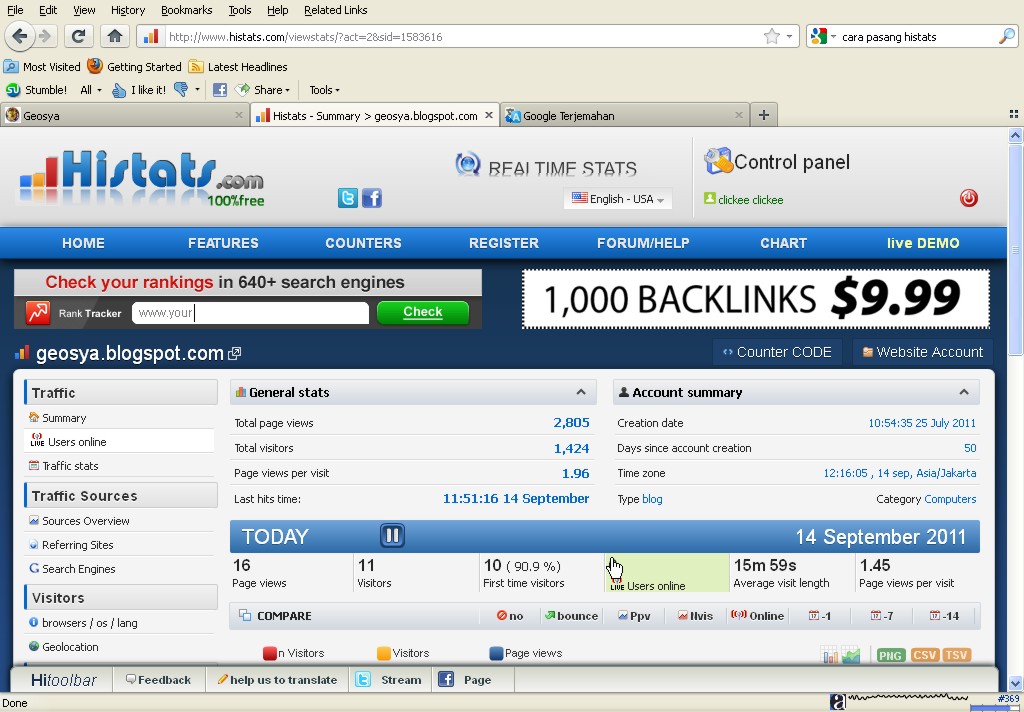Toggle compare with -7 days
This screenshot has height=712, width=1024.
pyautogui.click(x=882, y=616)
